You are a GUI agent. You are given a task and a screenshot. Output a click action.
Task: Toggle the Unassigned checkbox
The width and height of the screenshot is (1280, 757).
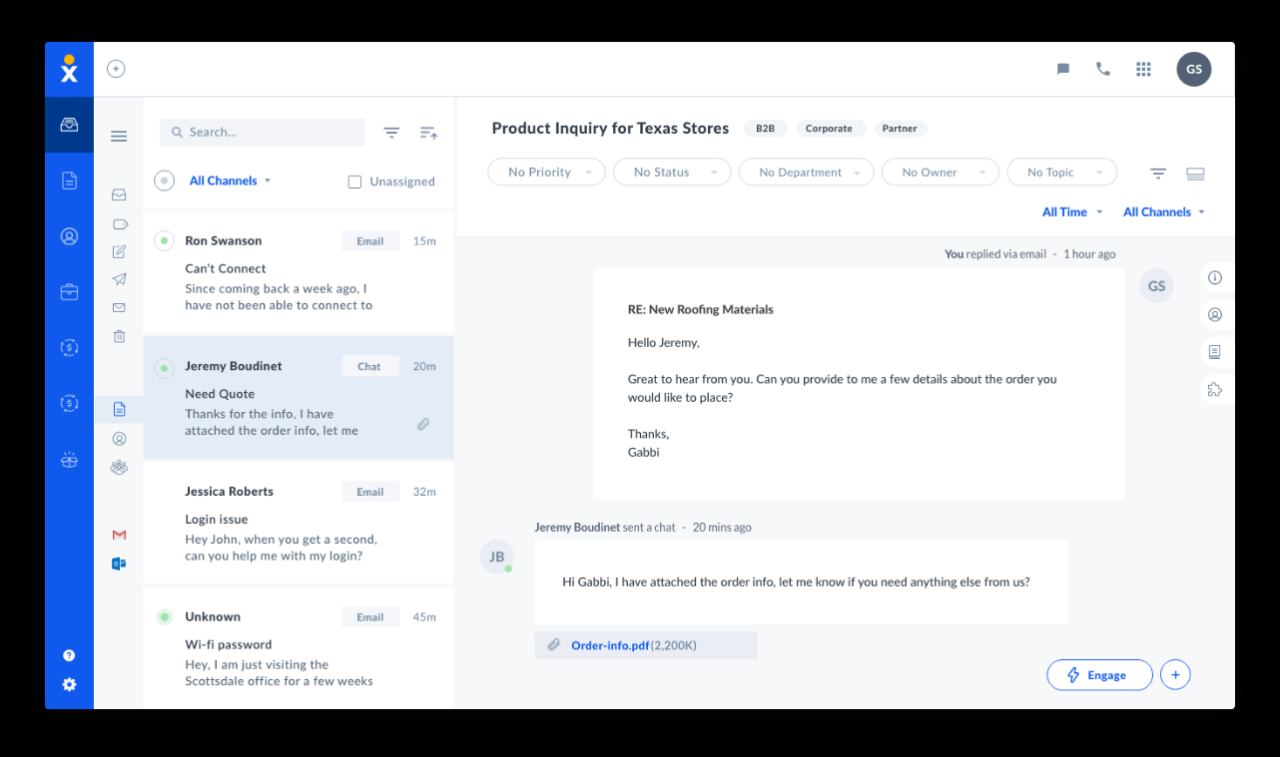click(355, 181)
